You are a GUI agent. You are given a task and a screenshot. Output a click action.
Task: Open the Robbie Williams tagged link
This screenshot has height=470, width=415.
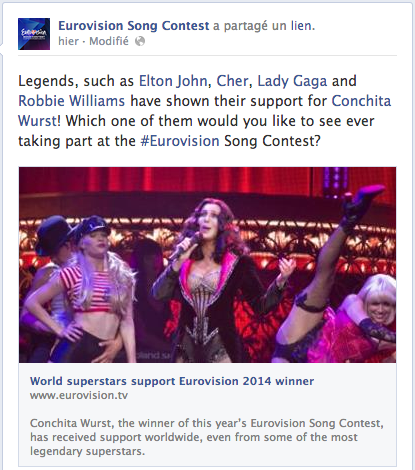(x=71, y=101)
